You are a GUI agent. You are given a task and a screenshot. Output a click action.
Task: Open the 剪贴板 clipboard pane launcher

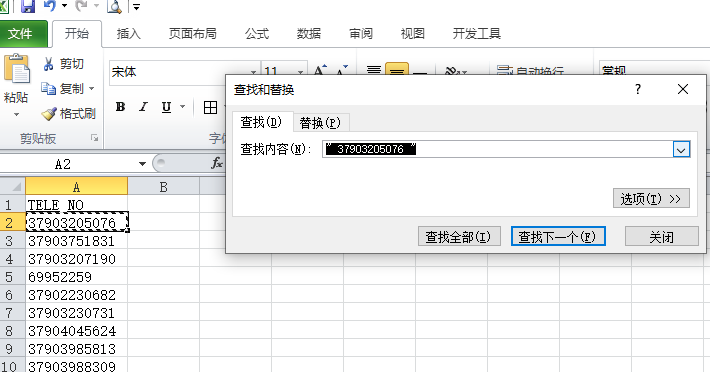94,138
